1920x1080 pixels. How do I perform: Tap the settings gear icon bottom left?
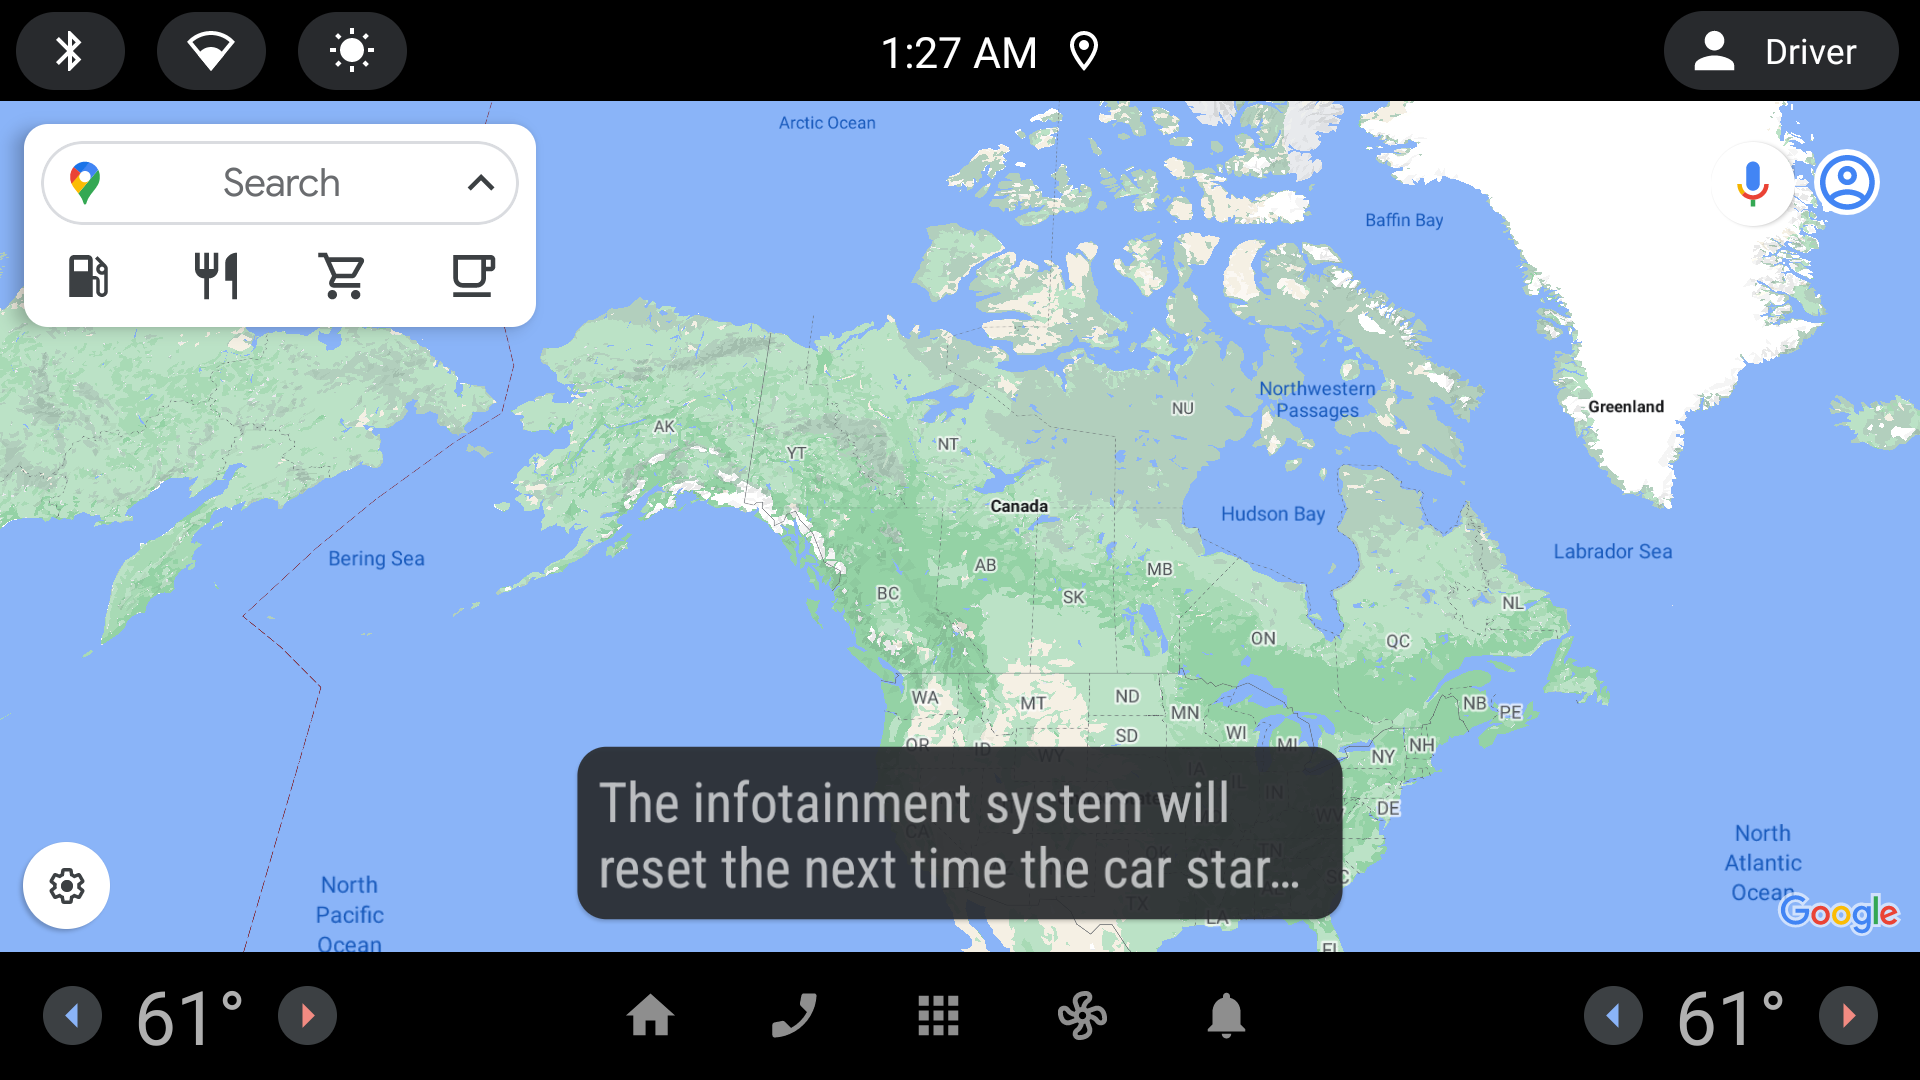coord(65,884)
